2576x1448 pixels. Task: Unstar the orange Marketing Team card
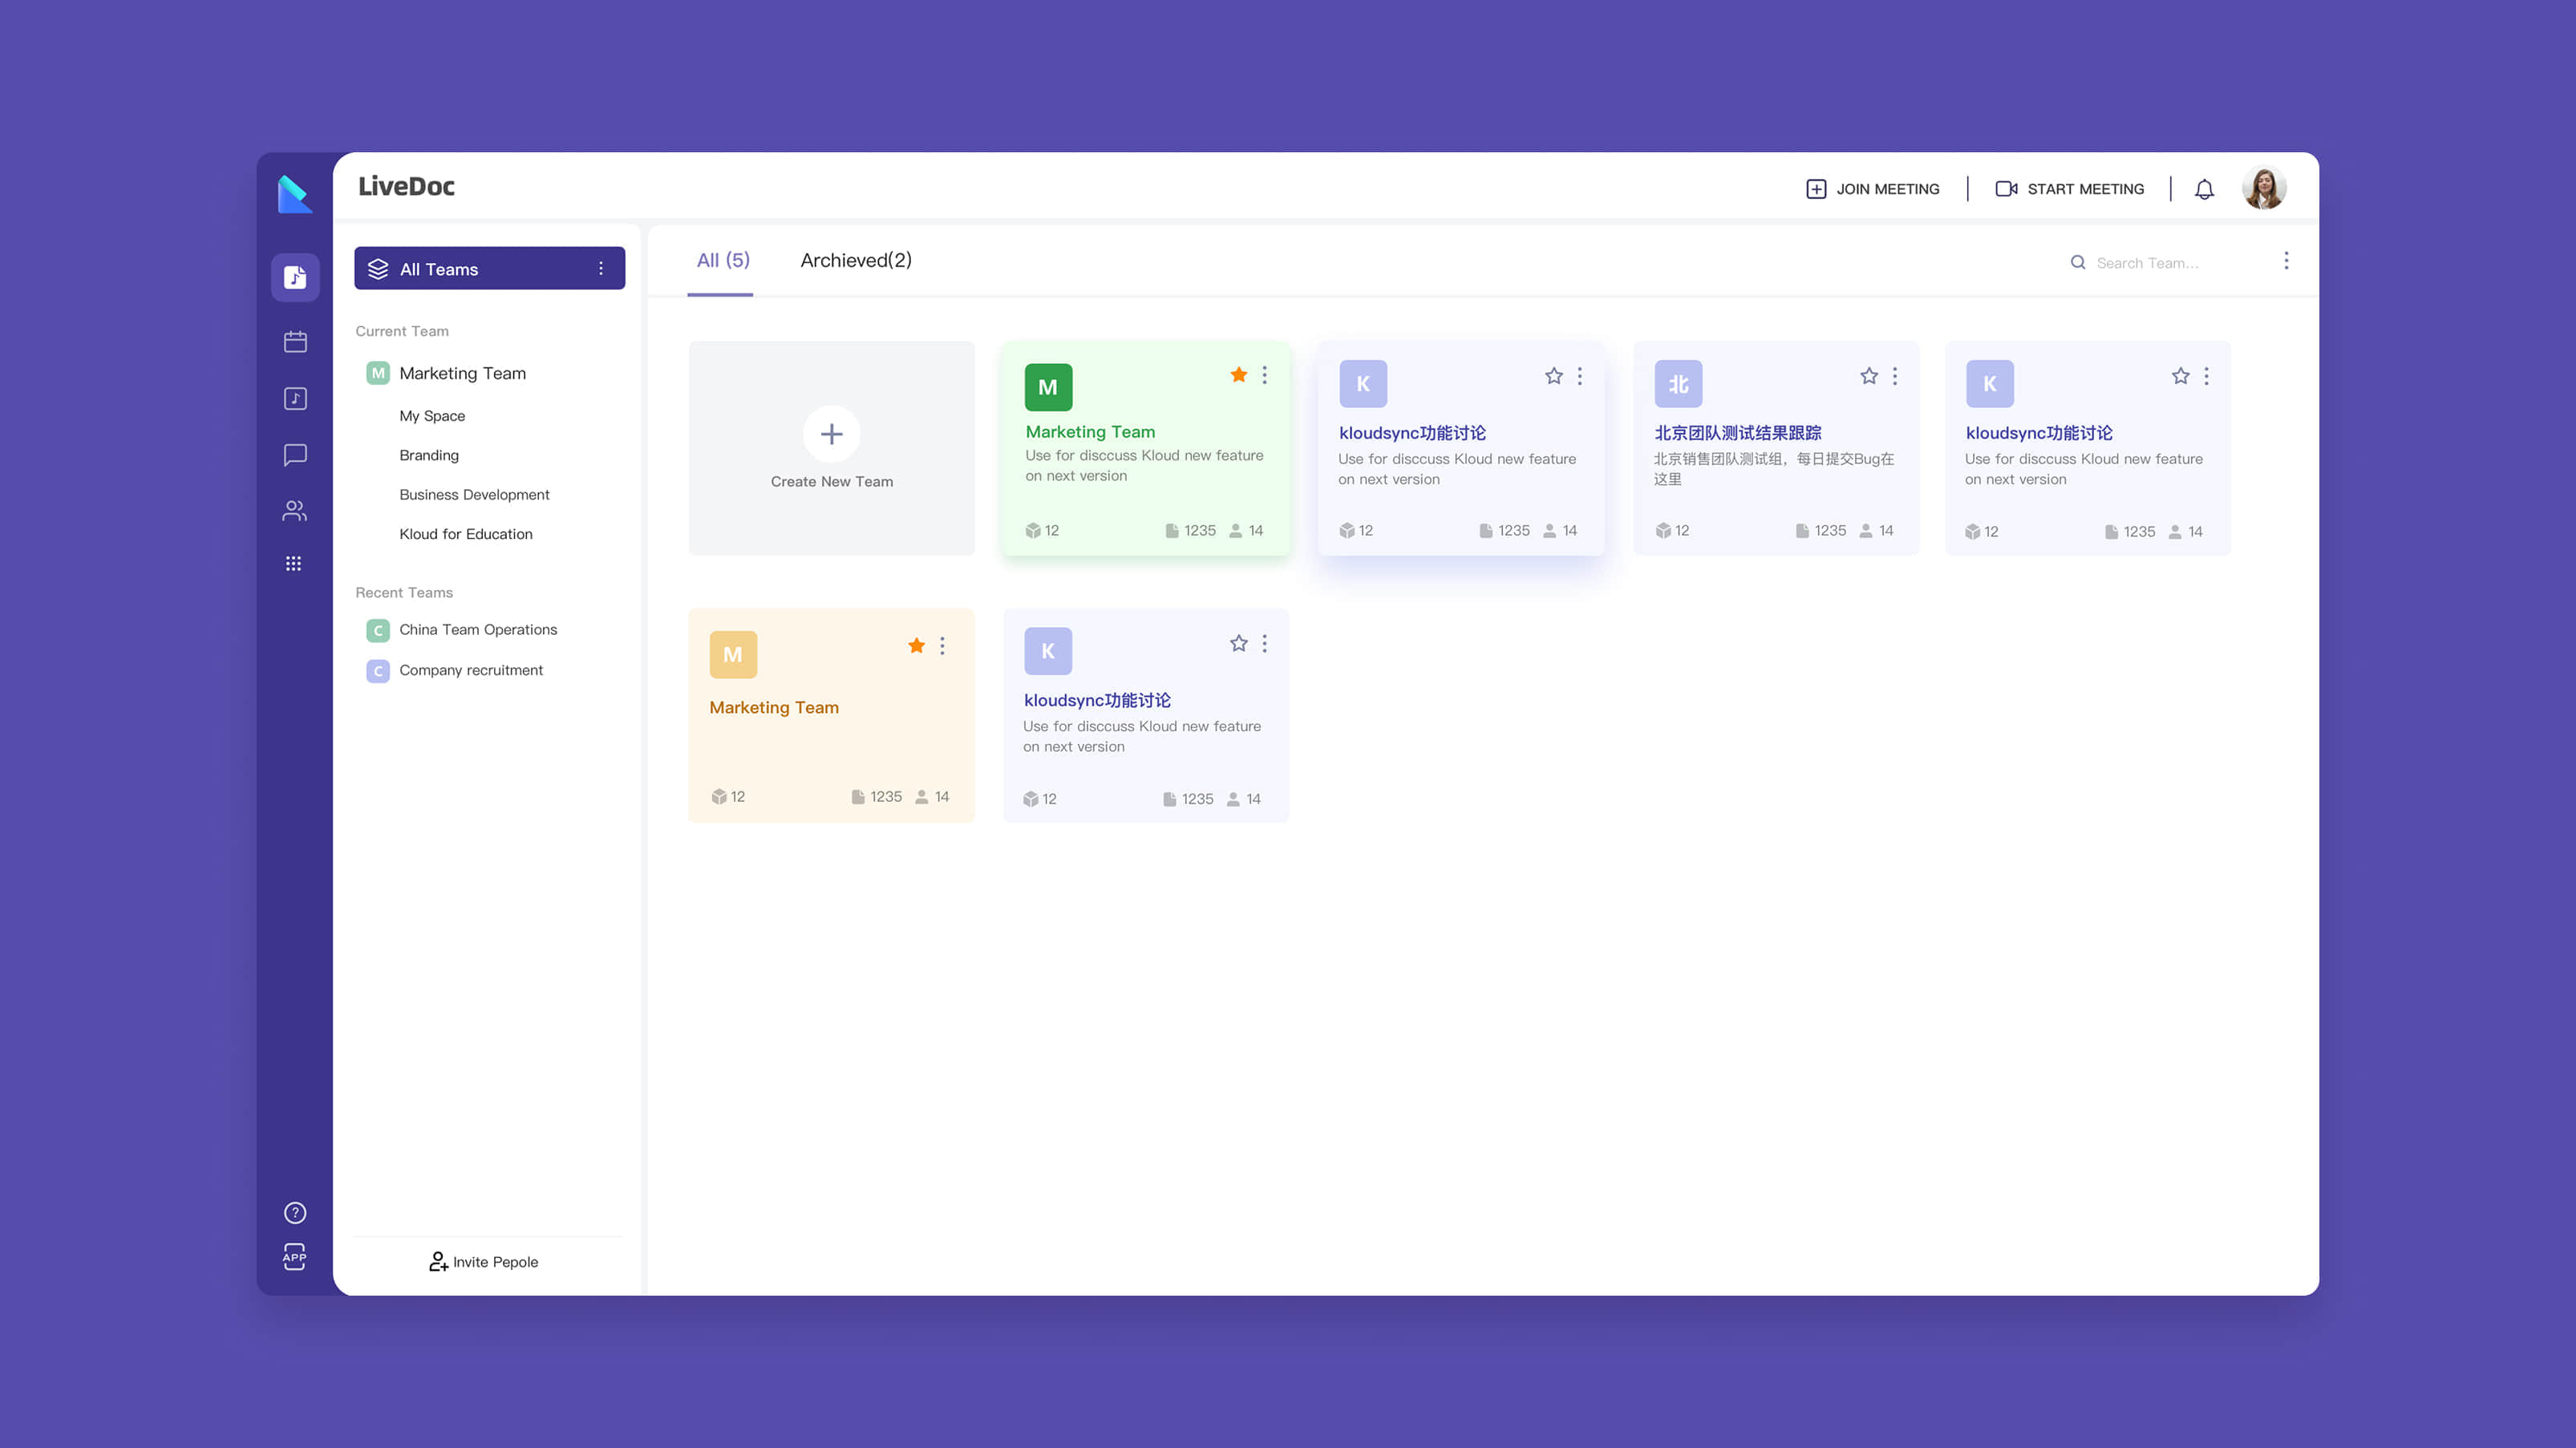(916, 646)
